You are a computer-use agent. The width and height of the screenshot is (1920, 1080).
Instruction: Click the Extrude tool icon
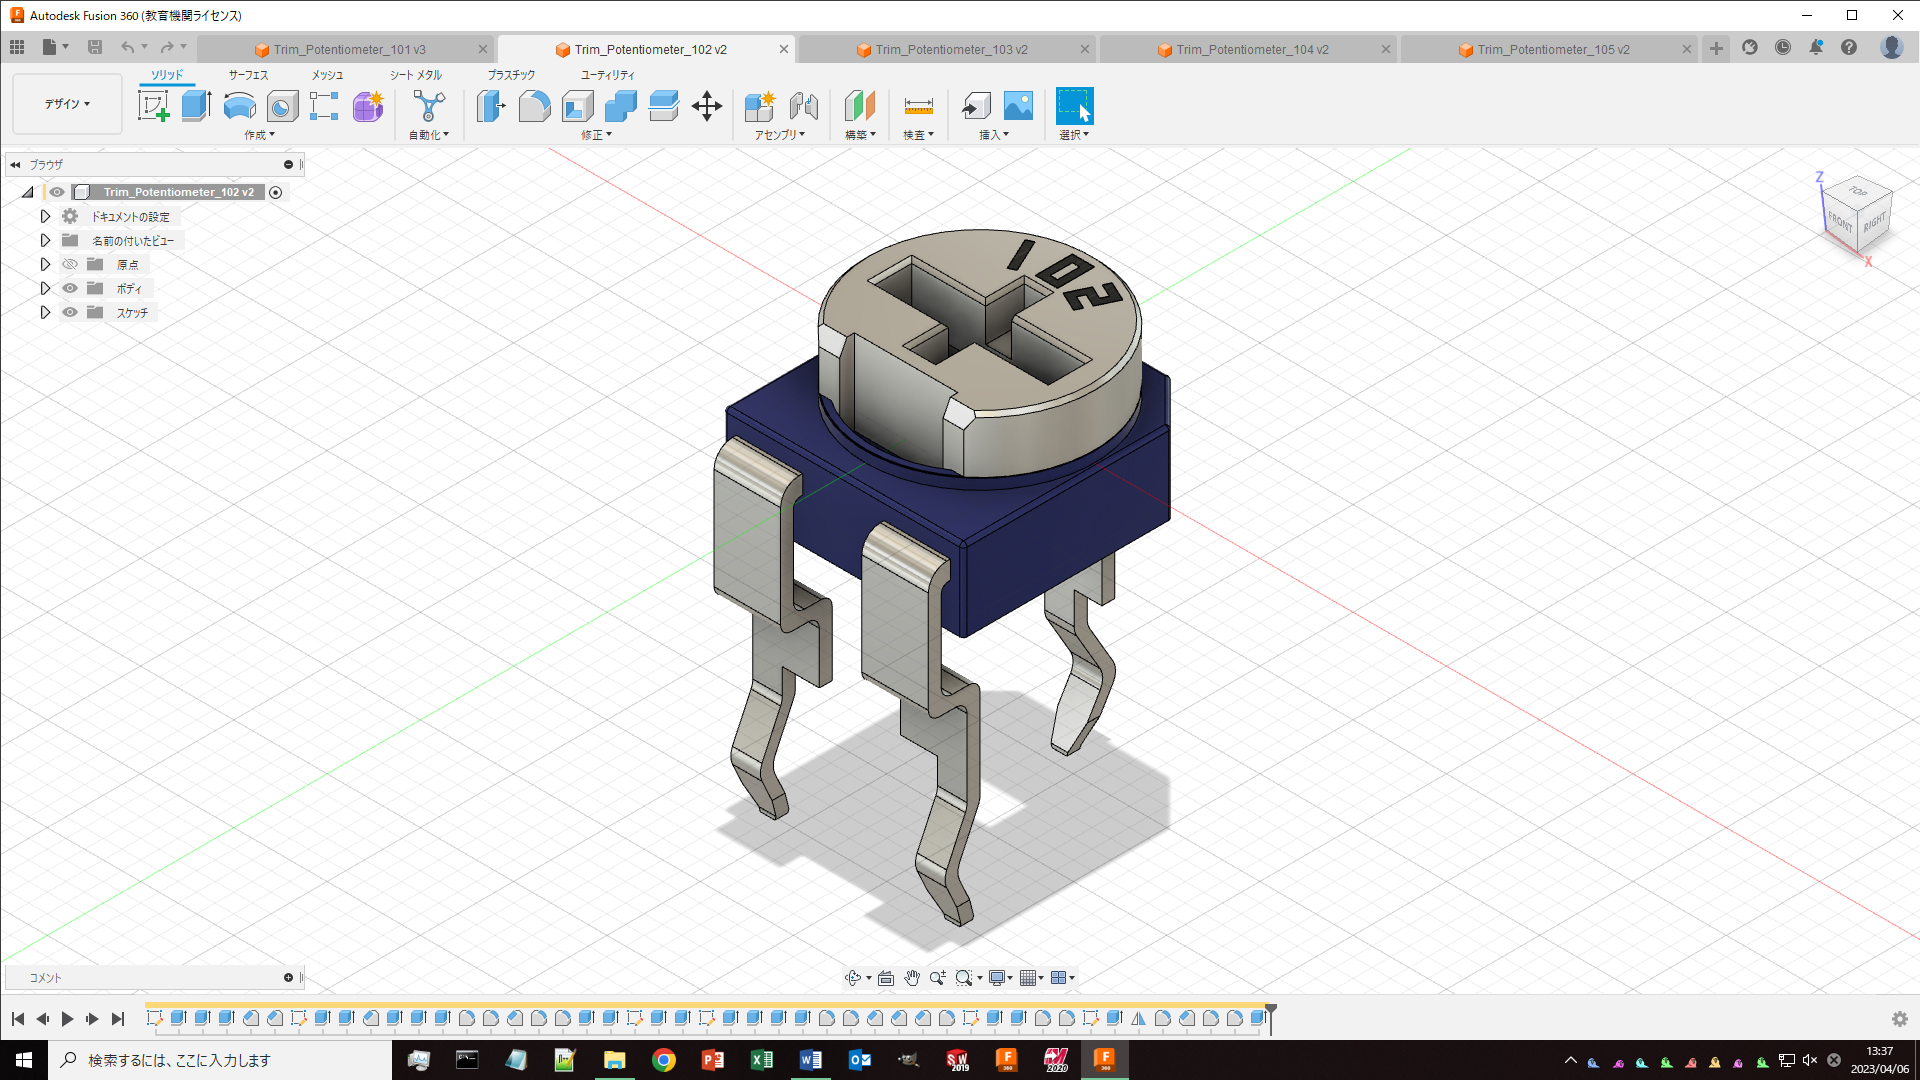click(x=196, y=105)
